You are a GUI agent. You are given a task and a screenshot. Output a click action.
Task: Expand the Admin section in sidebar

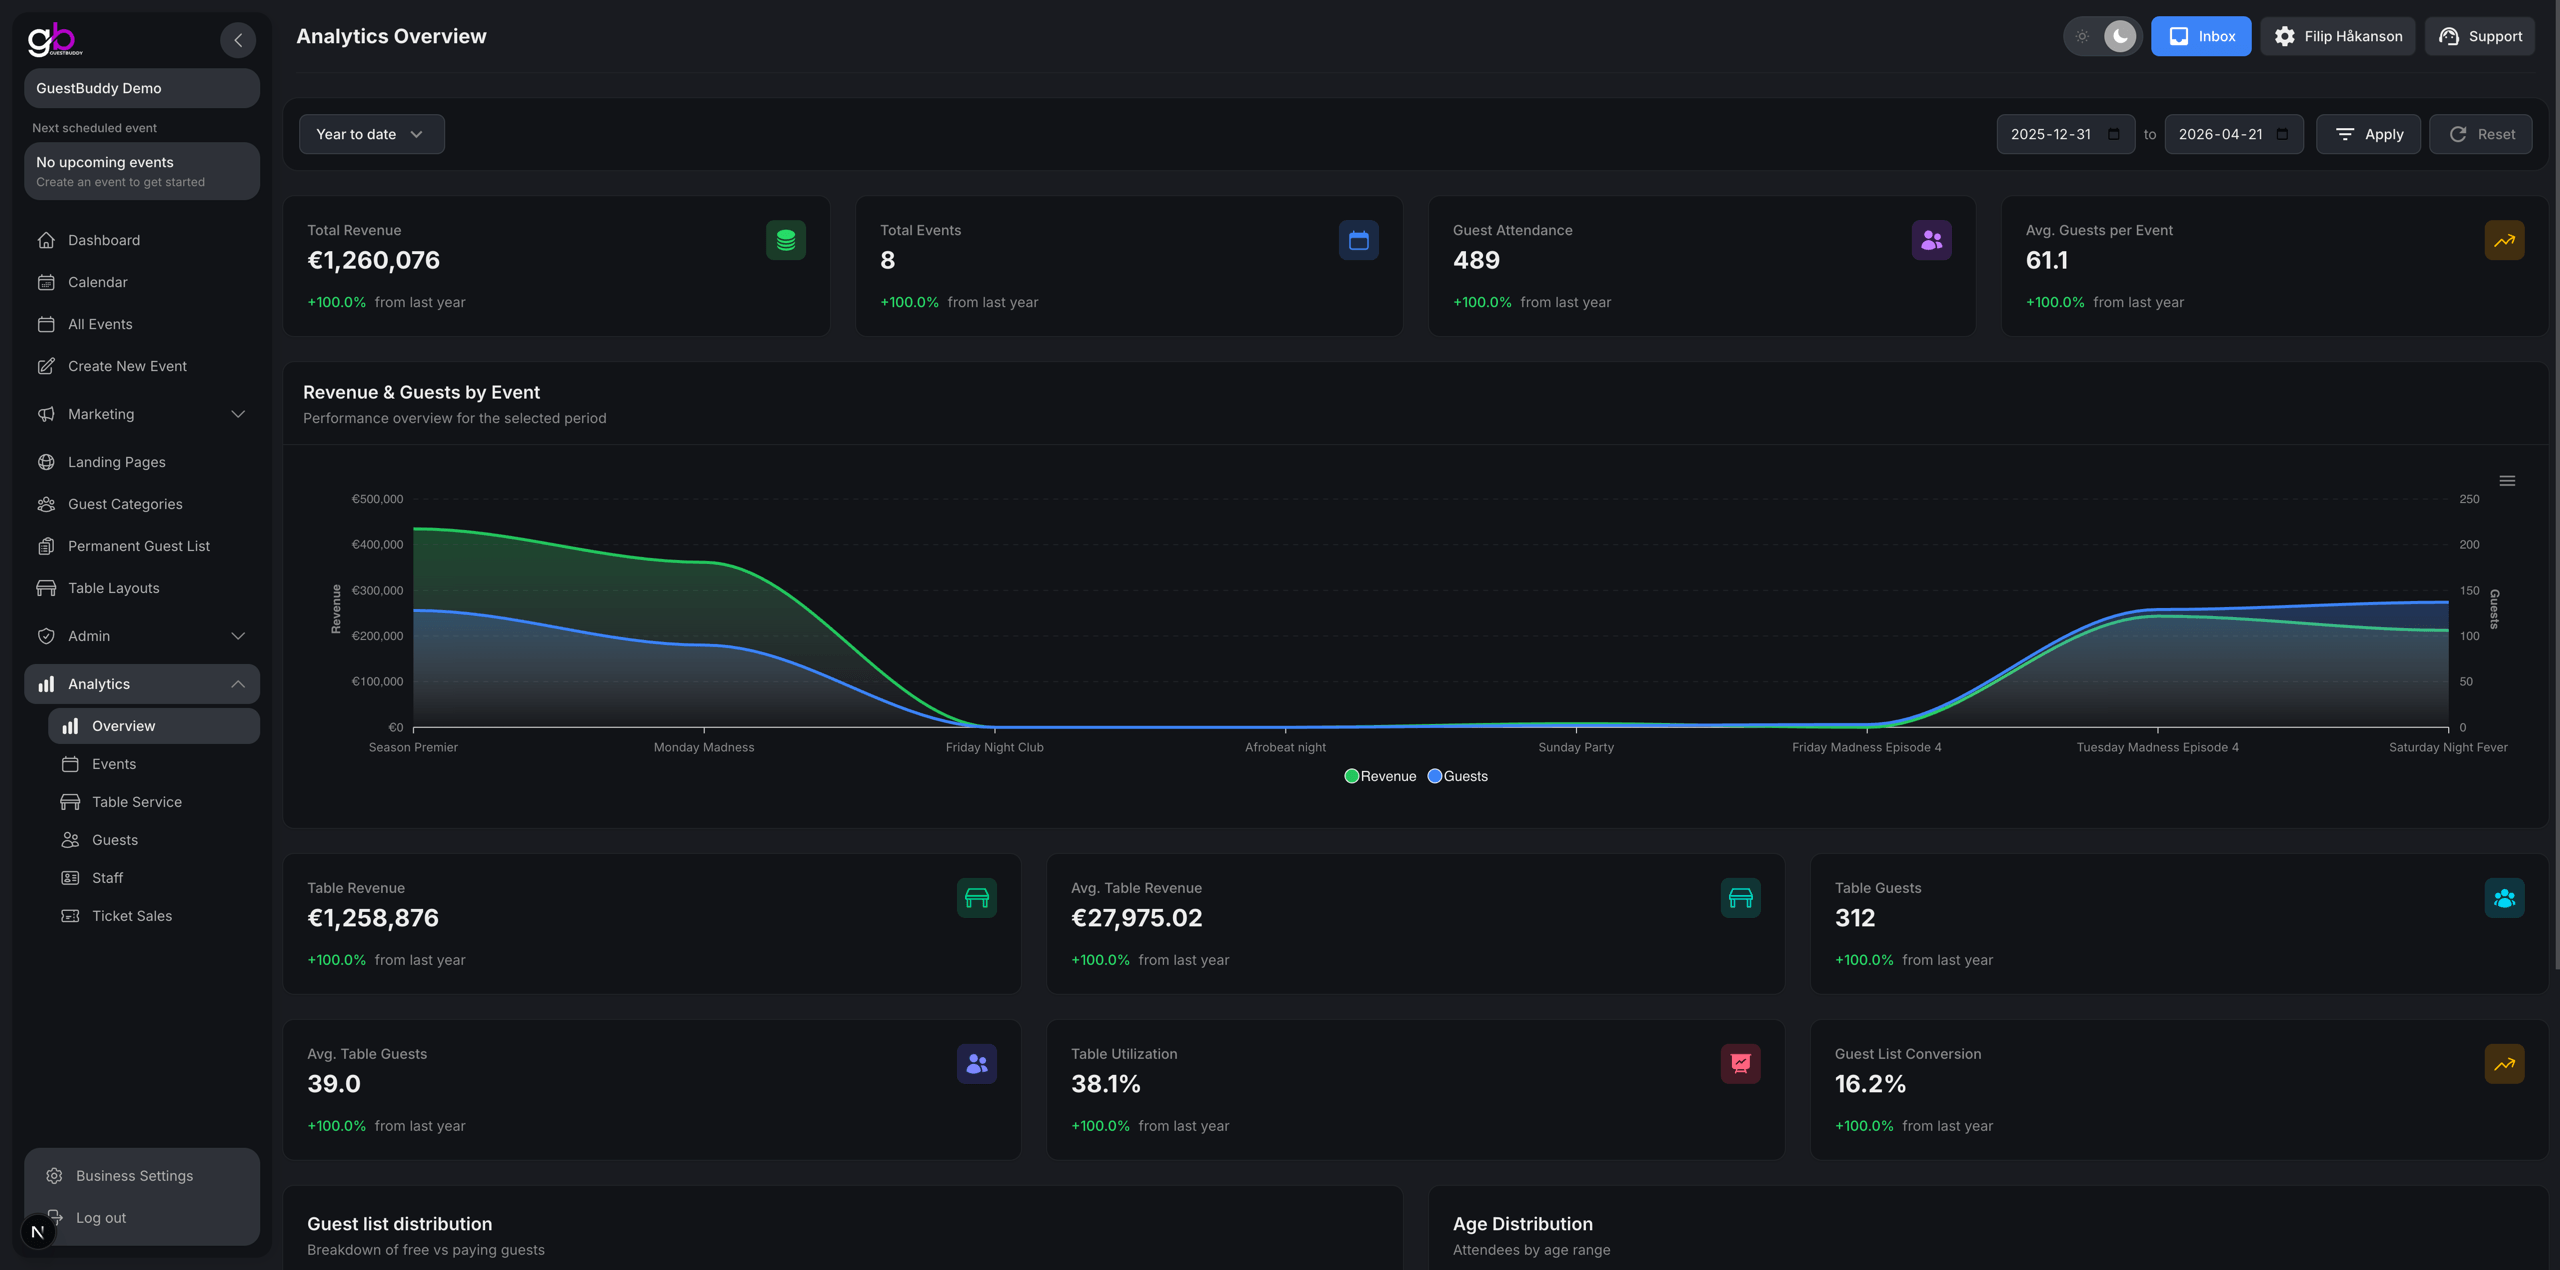pyautogui.click(x=88, y=635)
